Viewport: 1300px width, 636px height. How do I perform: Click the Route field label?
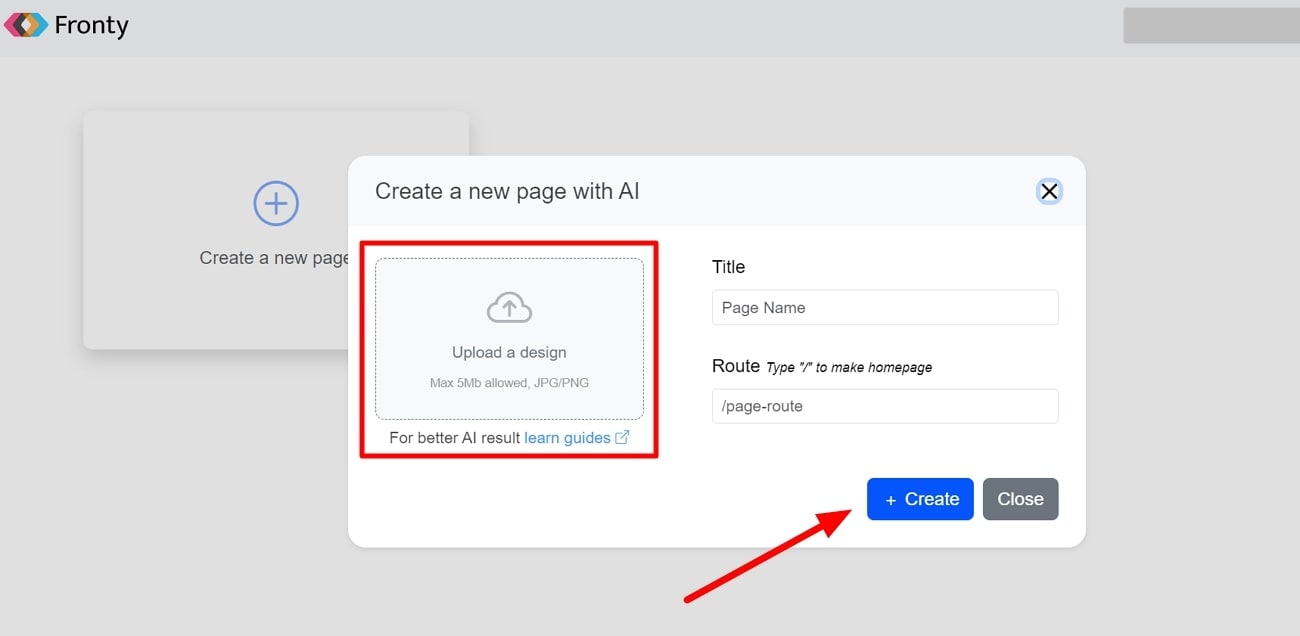(x=736, y=366)
